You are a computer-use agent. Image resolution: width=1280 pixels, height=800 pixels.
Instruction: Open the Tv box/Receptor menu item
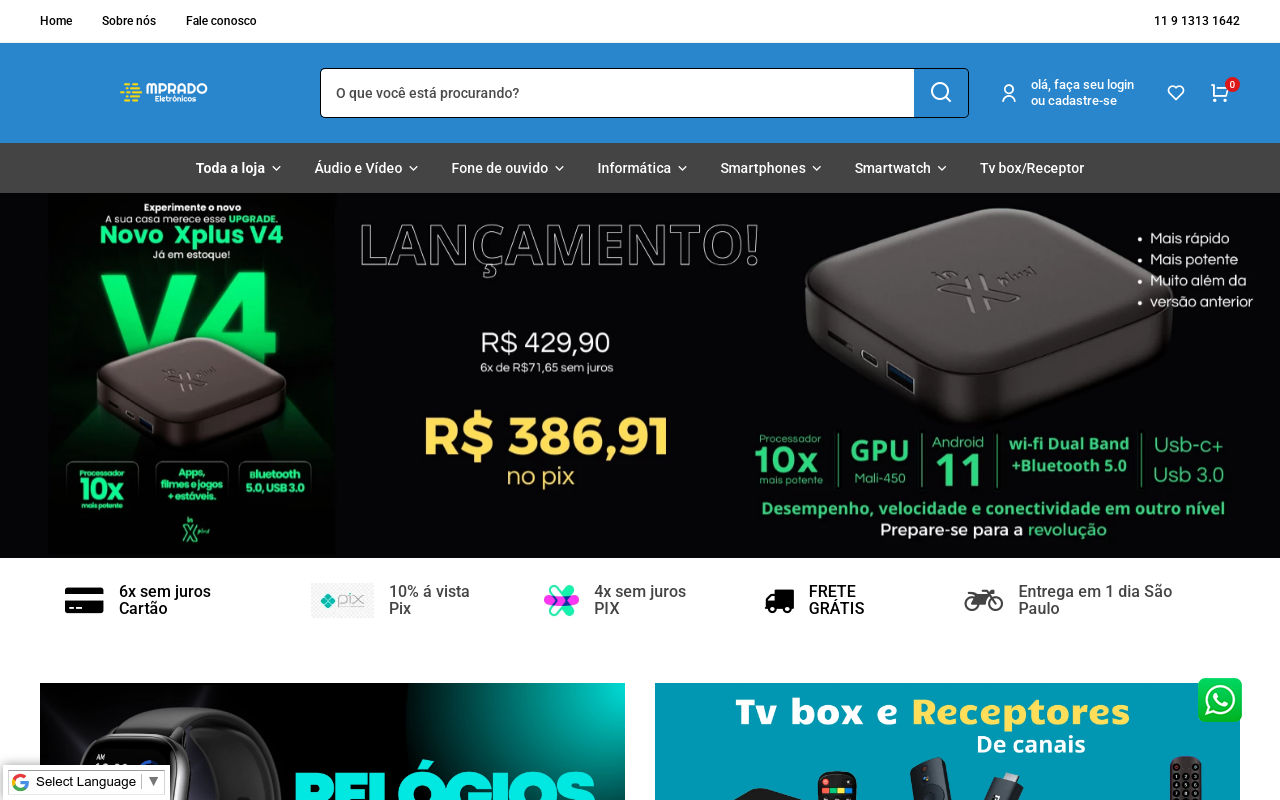[x=1032, y=168]
